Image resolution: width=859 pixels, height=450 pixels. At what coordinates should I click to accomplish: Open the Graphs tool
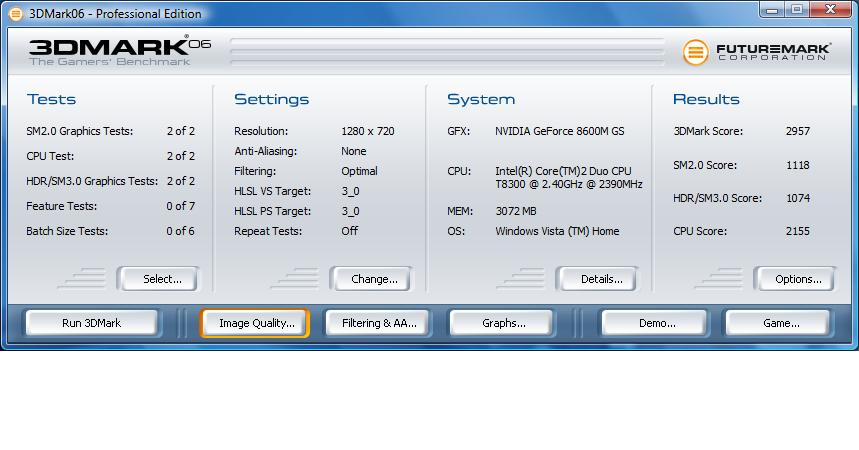tap(502, 323)
